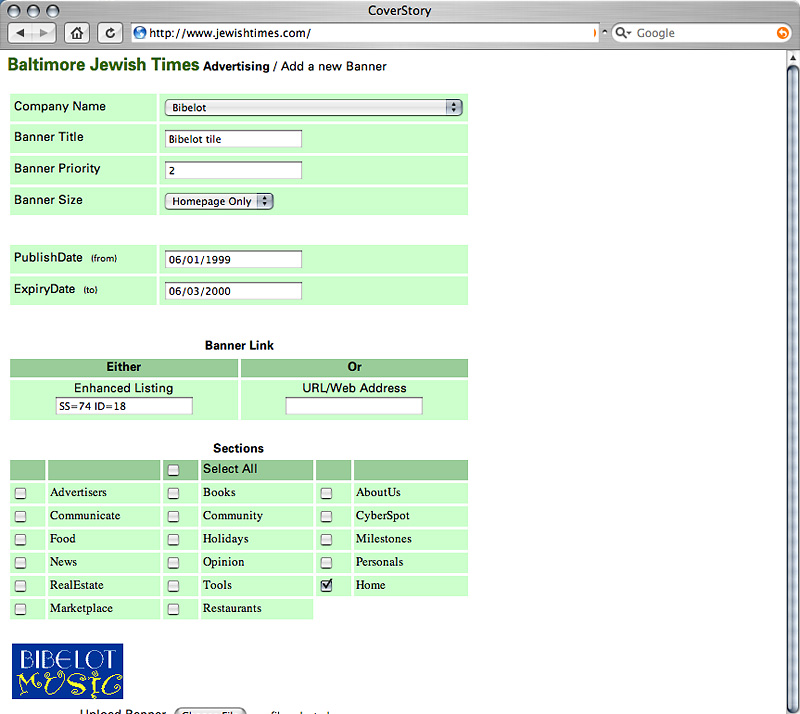Screen dimensions: 800x714
Task: Check the Advertisers section checkbox
Action: [x=20, y=493]
